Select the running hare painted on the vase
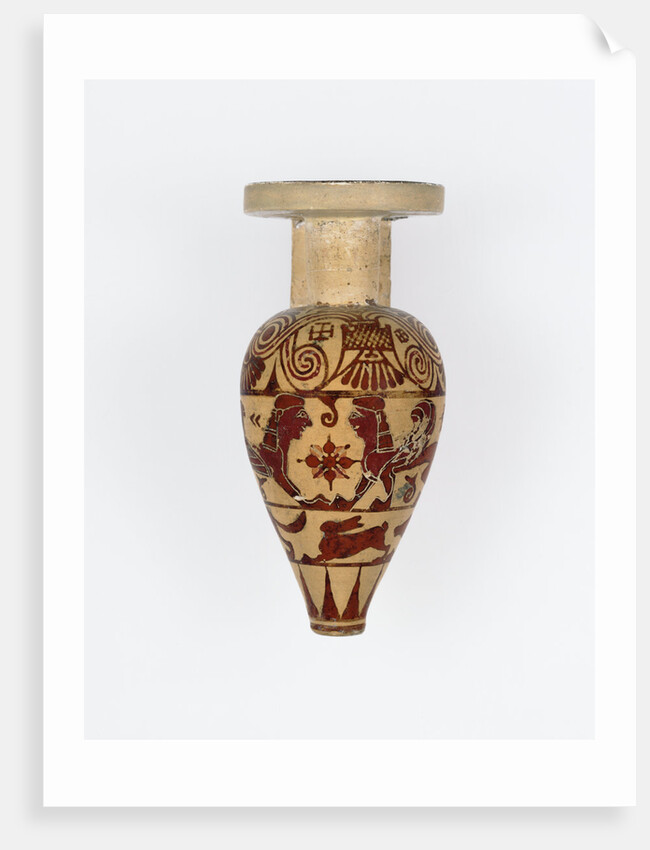The image size is (650, 850). [353, 539]
